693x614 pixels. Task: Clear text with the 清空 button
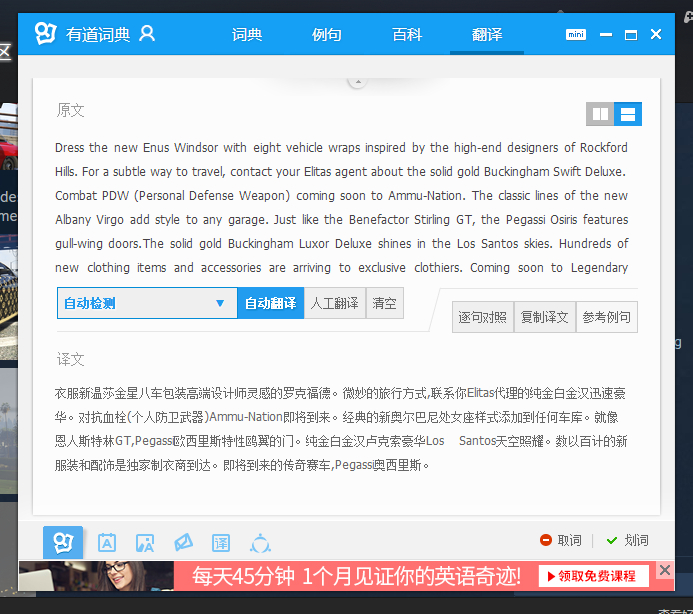[x=385, y=303]
